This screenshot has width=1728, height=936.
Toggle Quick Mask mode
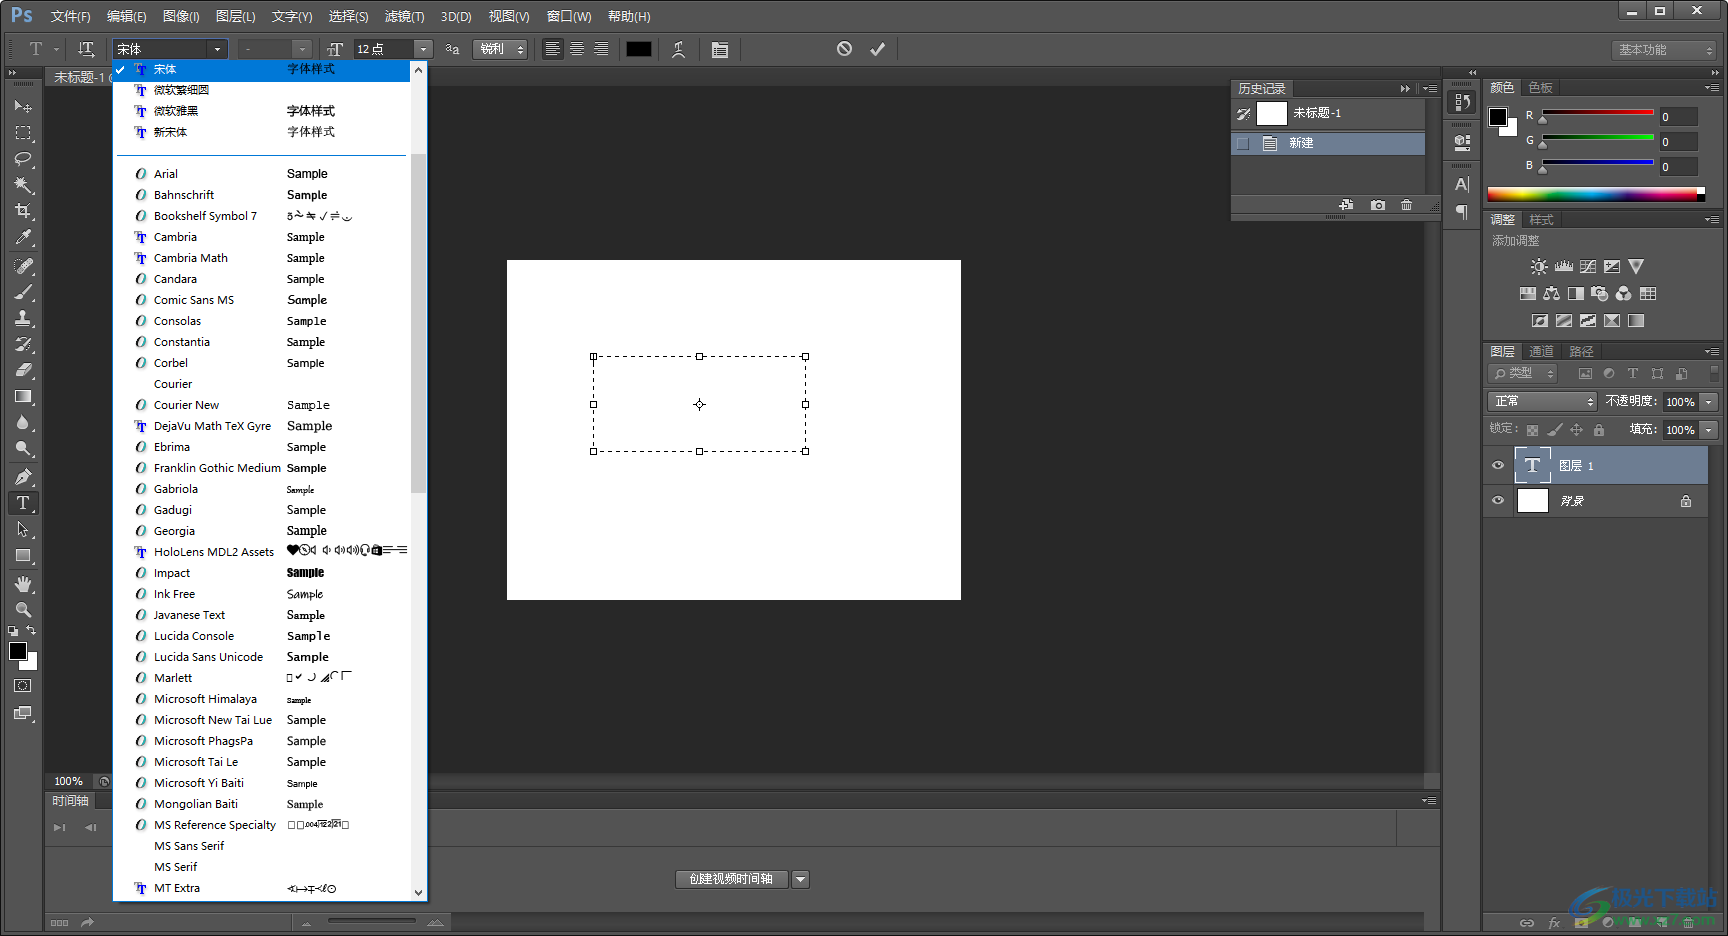23,686
